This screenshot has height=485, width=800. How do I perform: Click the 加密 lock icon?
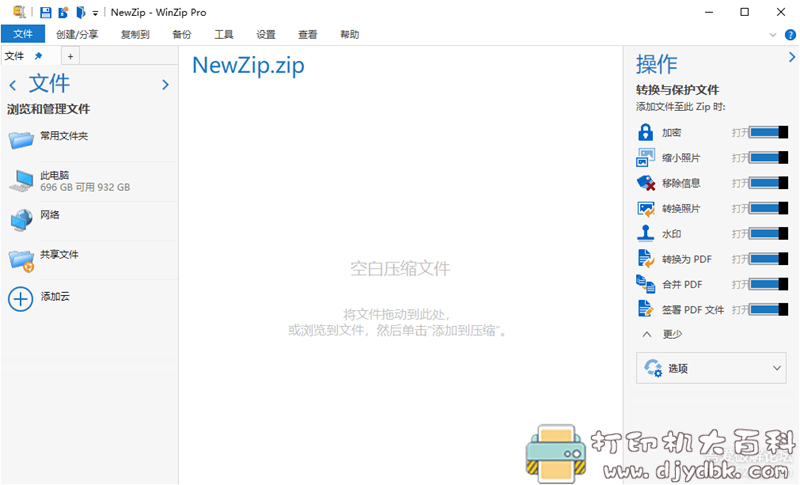[645, 132]
